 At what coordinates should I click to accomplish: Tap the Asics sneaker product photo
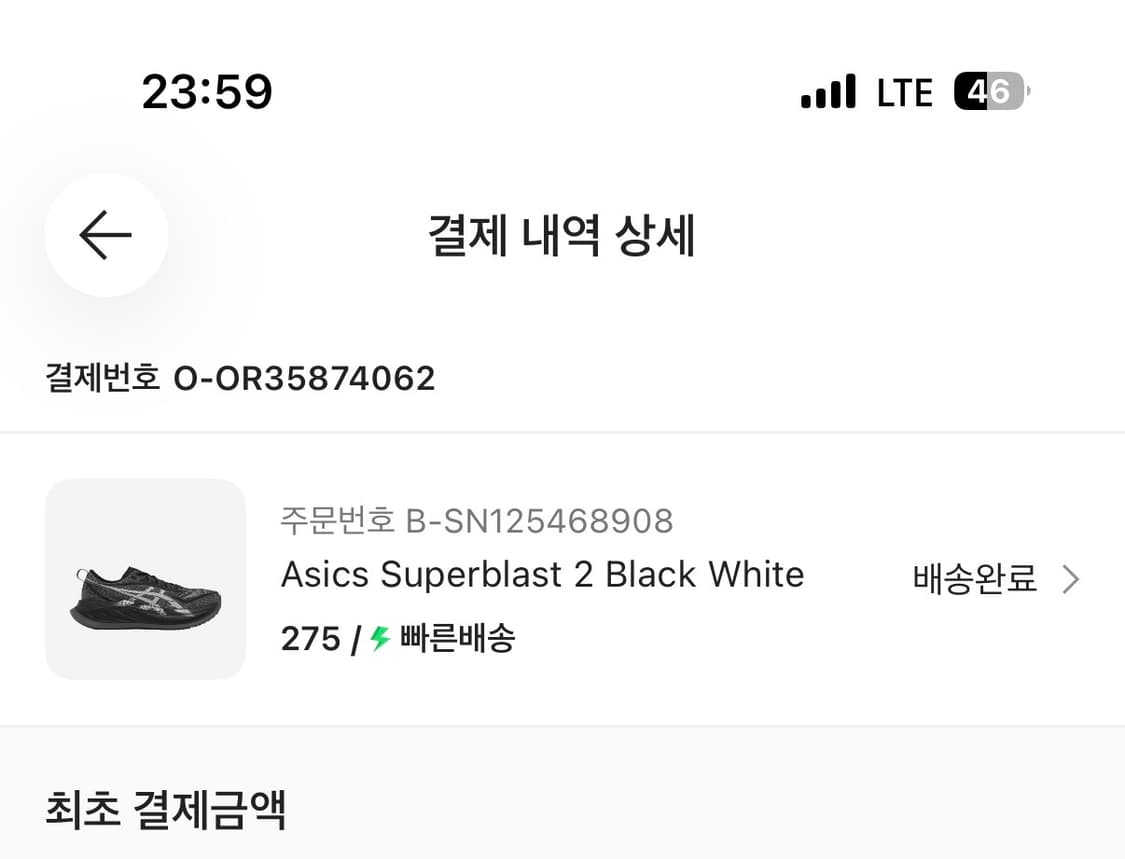144,580
